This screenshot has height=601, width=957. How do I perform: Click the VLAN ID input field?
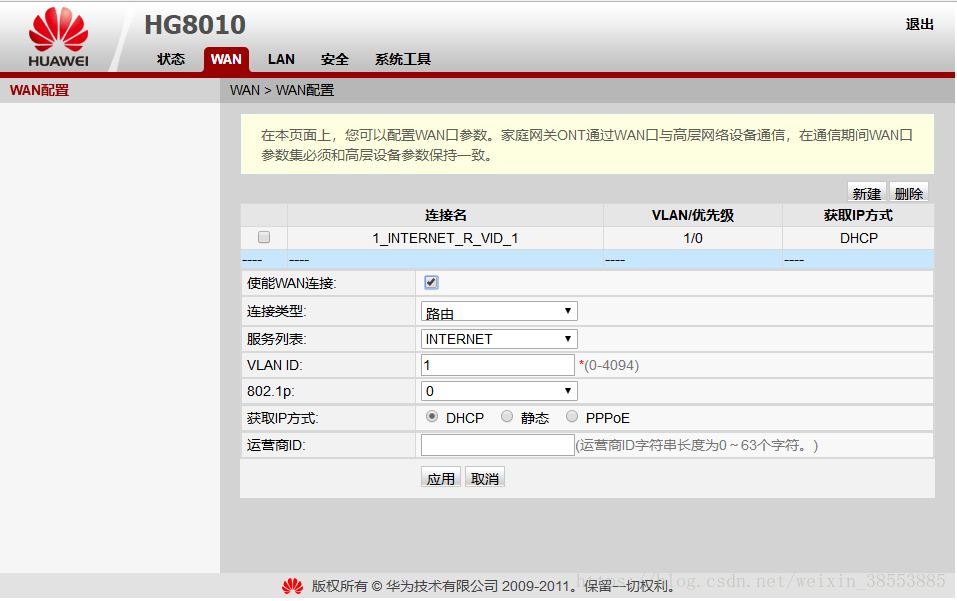(x=497, y=365)
